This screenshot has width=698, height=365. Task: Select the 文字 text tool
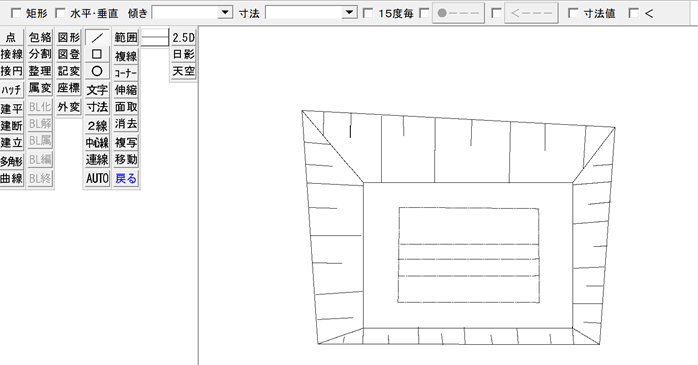pos(97,90)
